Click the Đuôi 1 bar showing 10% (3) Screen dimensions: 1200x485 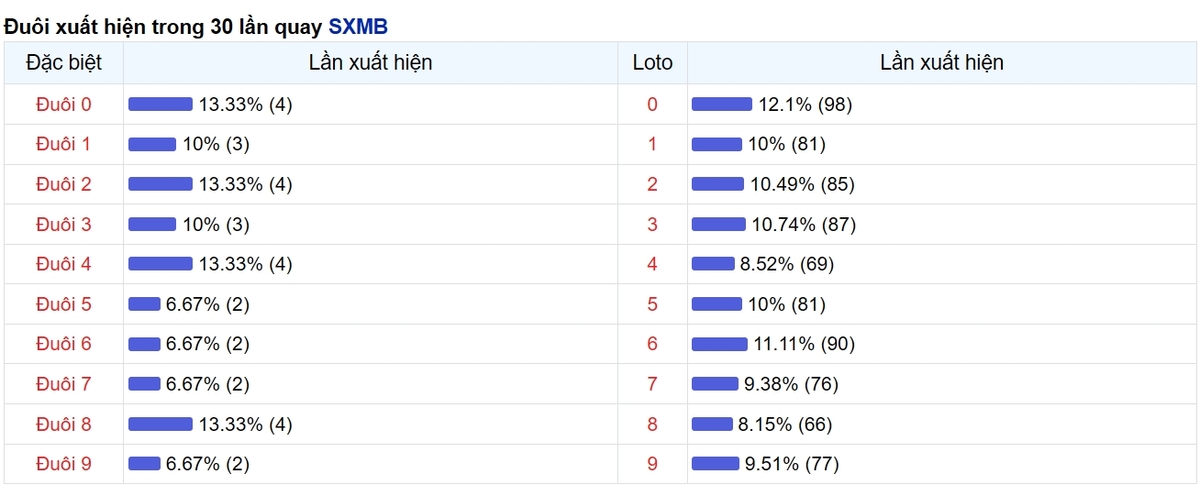point(152,144)
